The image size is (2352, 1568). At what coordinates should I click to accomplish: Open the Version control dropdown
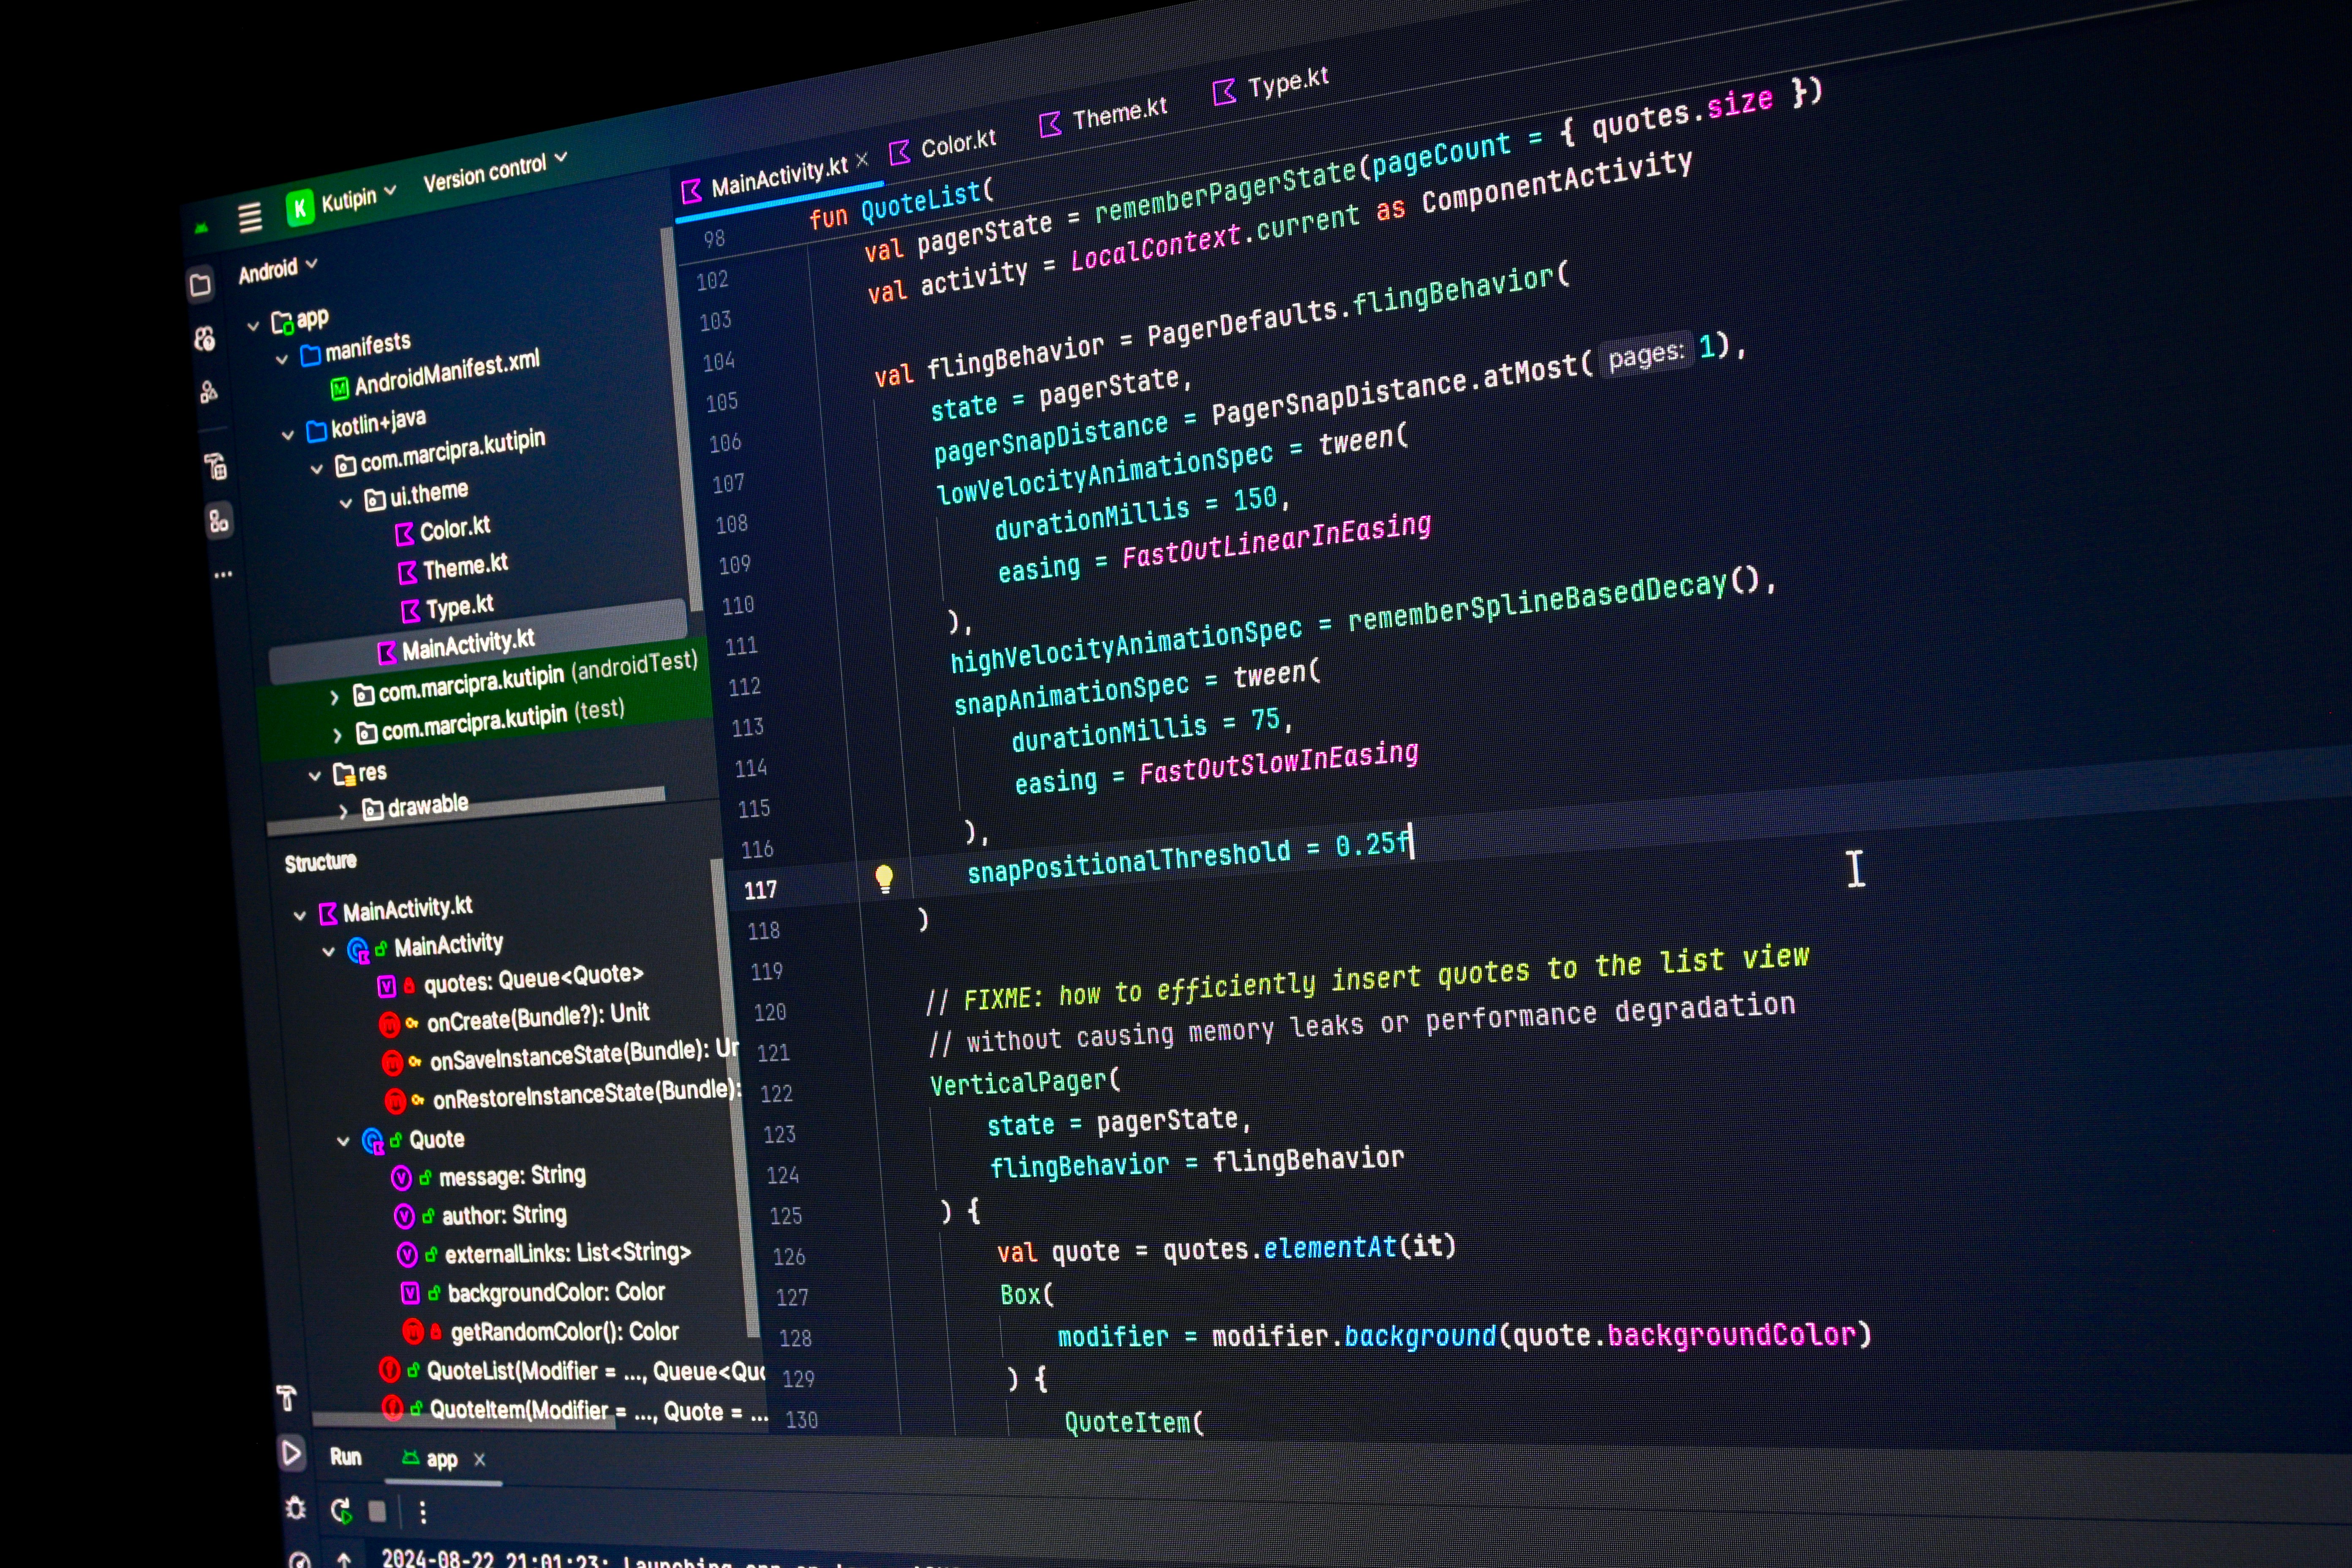tap(495, 172)
